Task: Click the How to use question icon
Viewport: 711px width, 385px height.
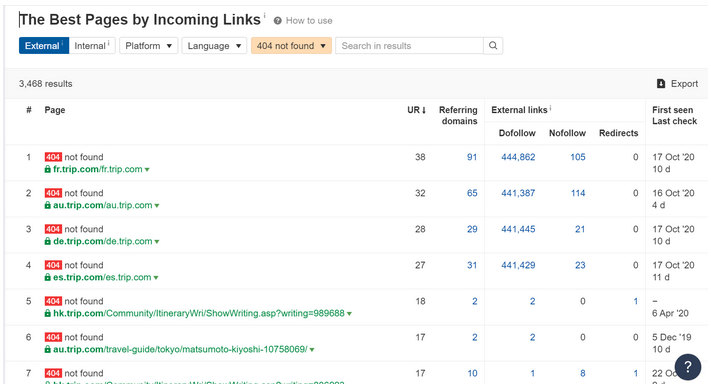Action: point(278,21)
